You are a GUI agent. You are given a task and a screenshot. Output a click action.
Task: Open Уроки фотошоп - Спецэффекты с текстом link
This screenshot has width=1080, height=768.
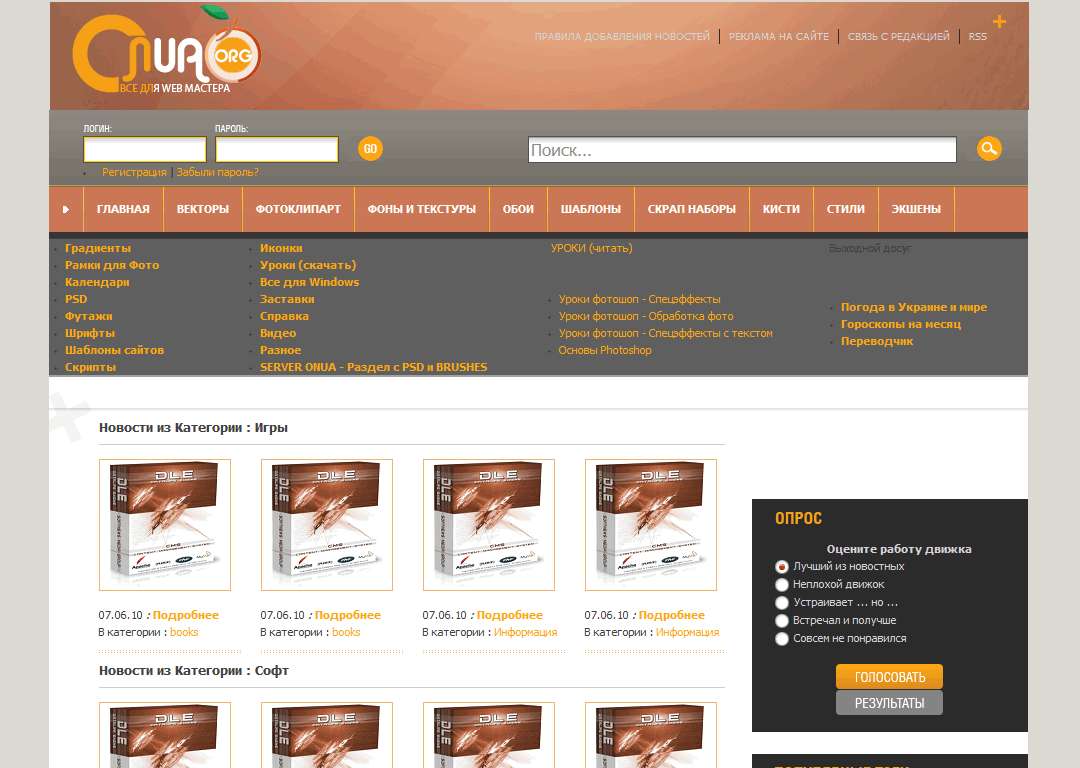click(665, 333)
